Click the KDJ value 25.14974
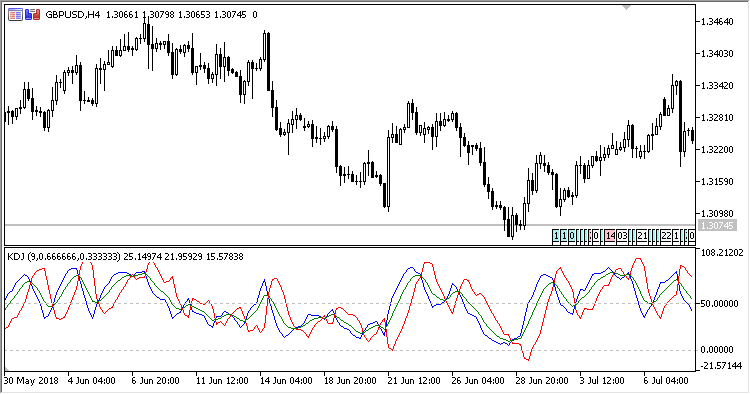This screenshot has height=394, width=750. click(143, 257)
